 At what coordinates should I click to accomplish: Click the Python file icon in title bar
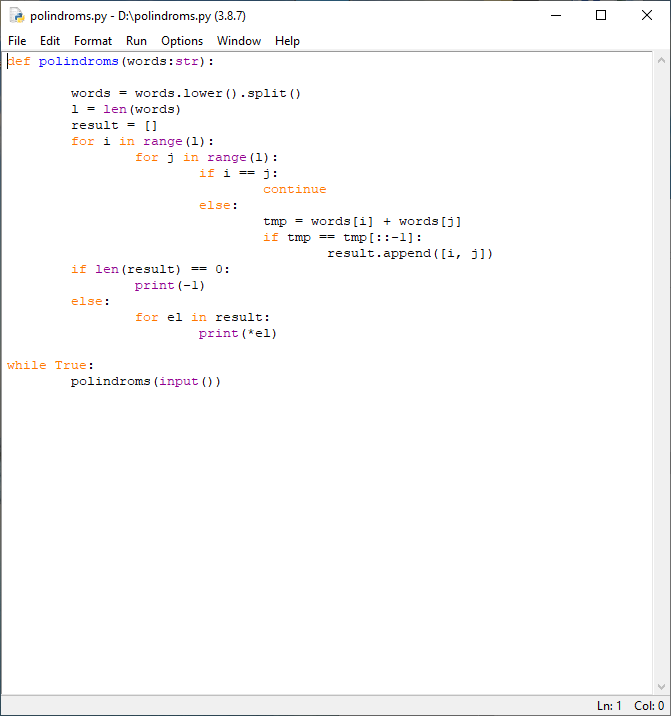click(17, 16)
